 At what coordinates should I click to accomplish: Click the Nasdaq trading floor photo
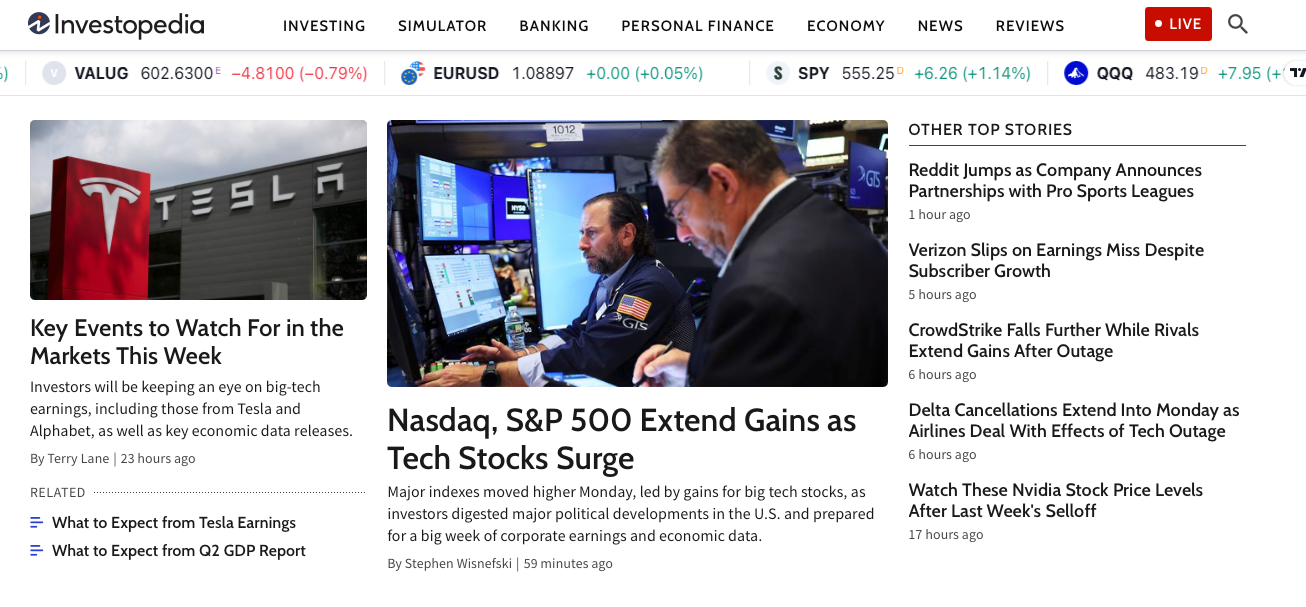(x=637, y=253)
